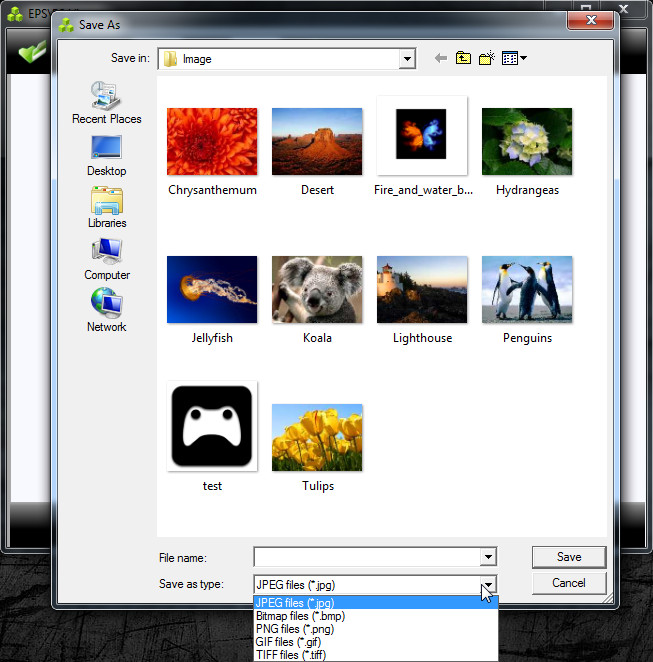The height and width of the screenshot is (662, 653).
Task: Click the Save button
Action: 569,557
